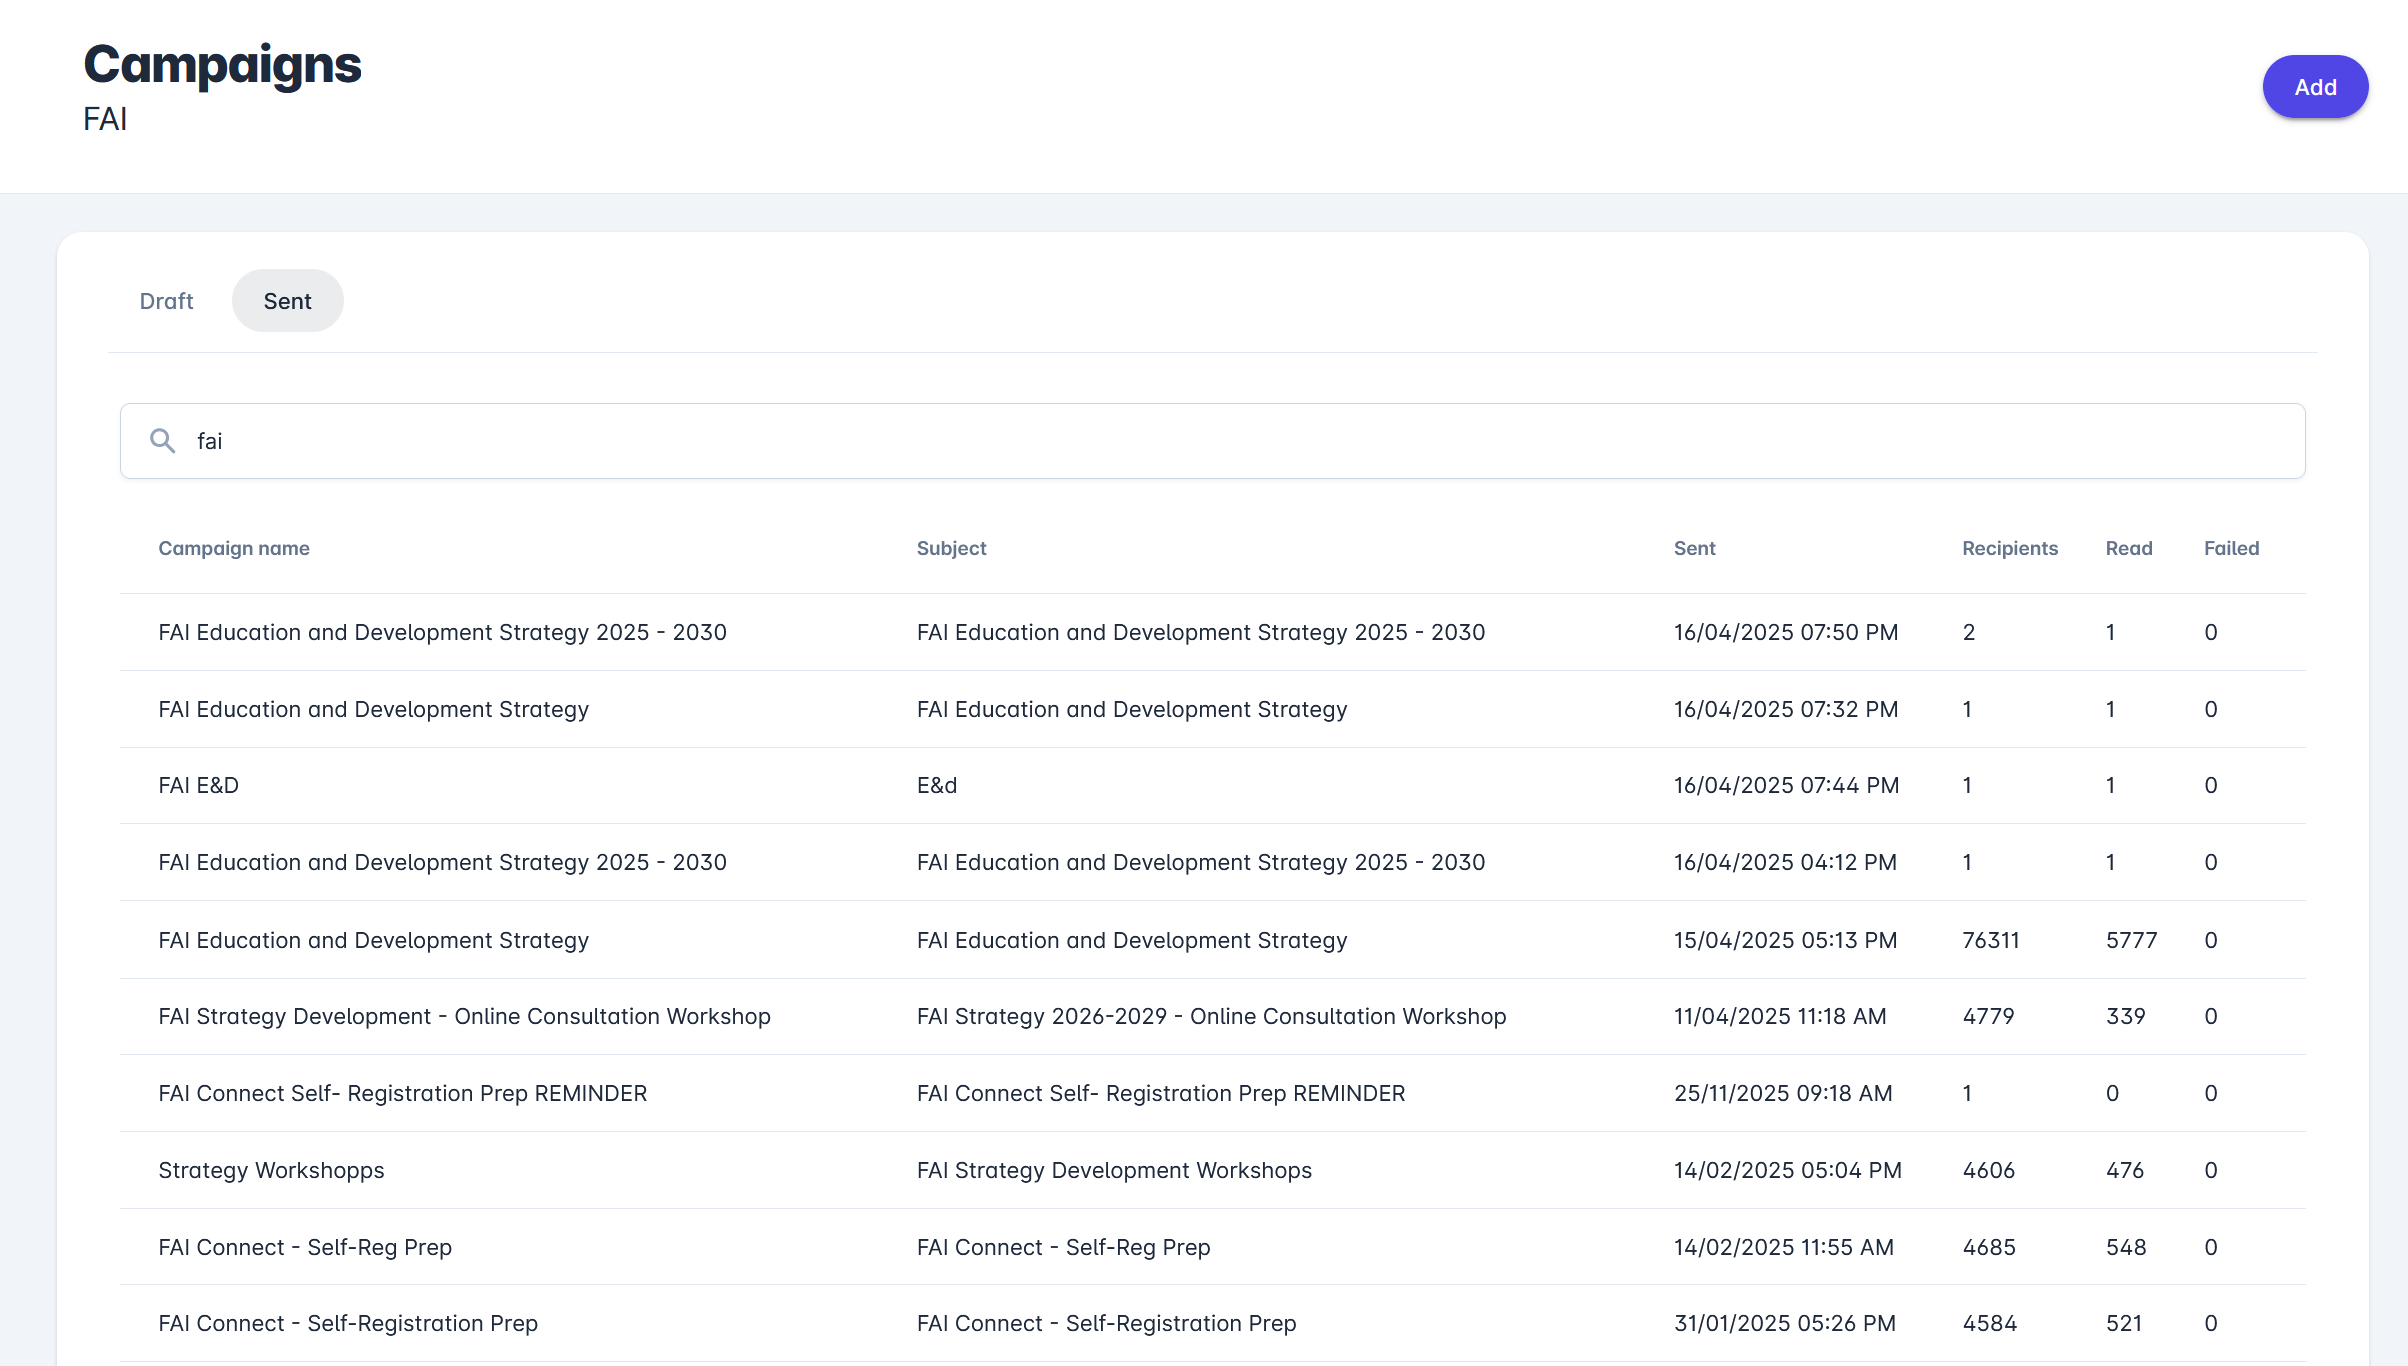
Task: Click the Recipients column header
Action: [x=2009, y=548]
